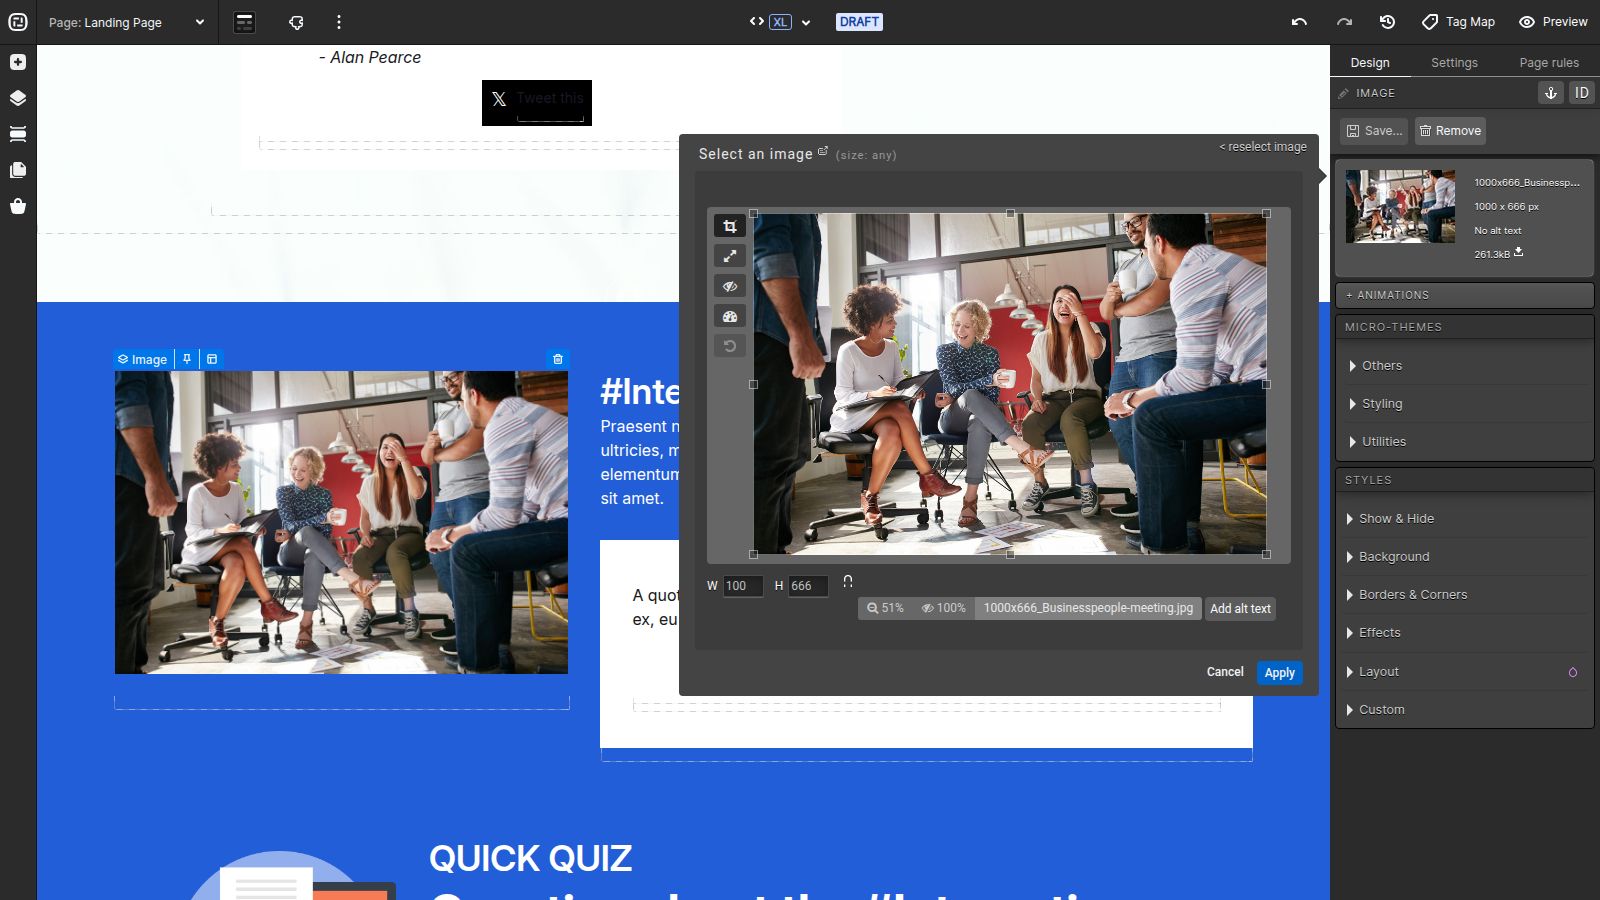Click the page layout template icon

click(244, 22)
